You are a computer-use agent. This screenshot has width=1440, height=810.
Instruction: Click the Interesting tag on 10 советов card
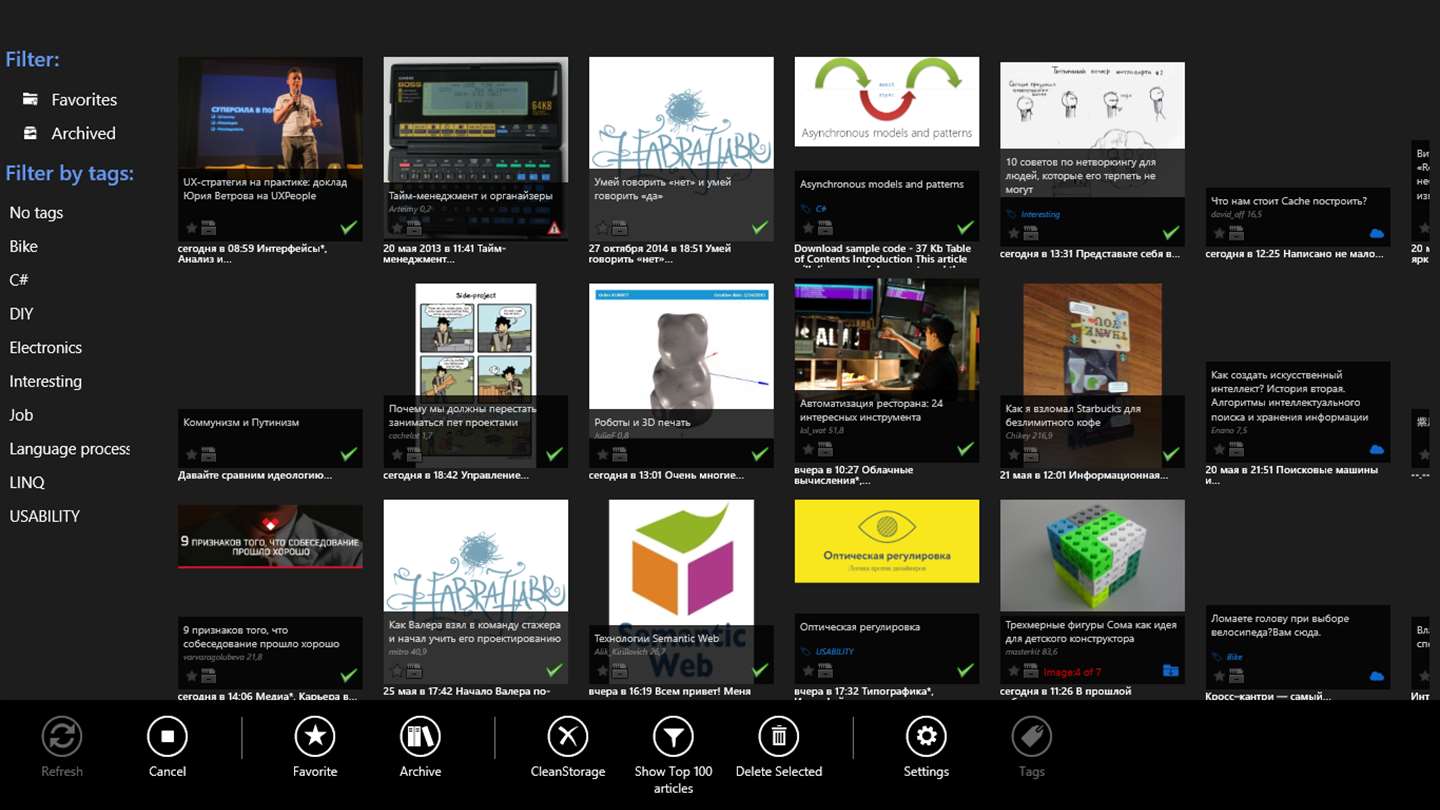click(x=1040, y=214)
